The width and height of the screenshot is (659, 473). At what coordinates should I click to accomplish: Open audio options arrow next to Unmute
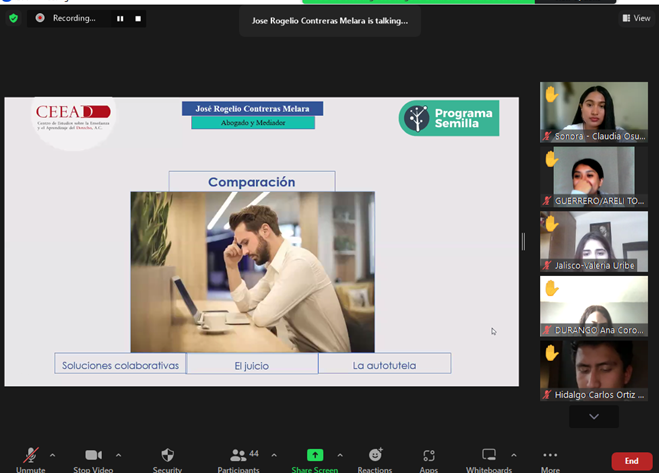pos(53,455)
